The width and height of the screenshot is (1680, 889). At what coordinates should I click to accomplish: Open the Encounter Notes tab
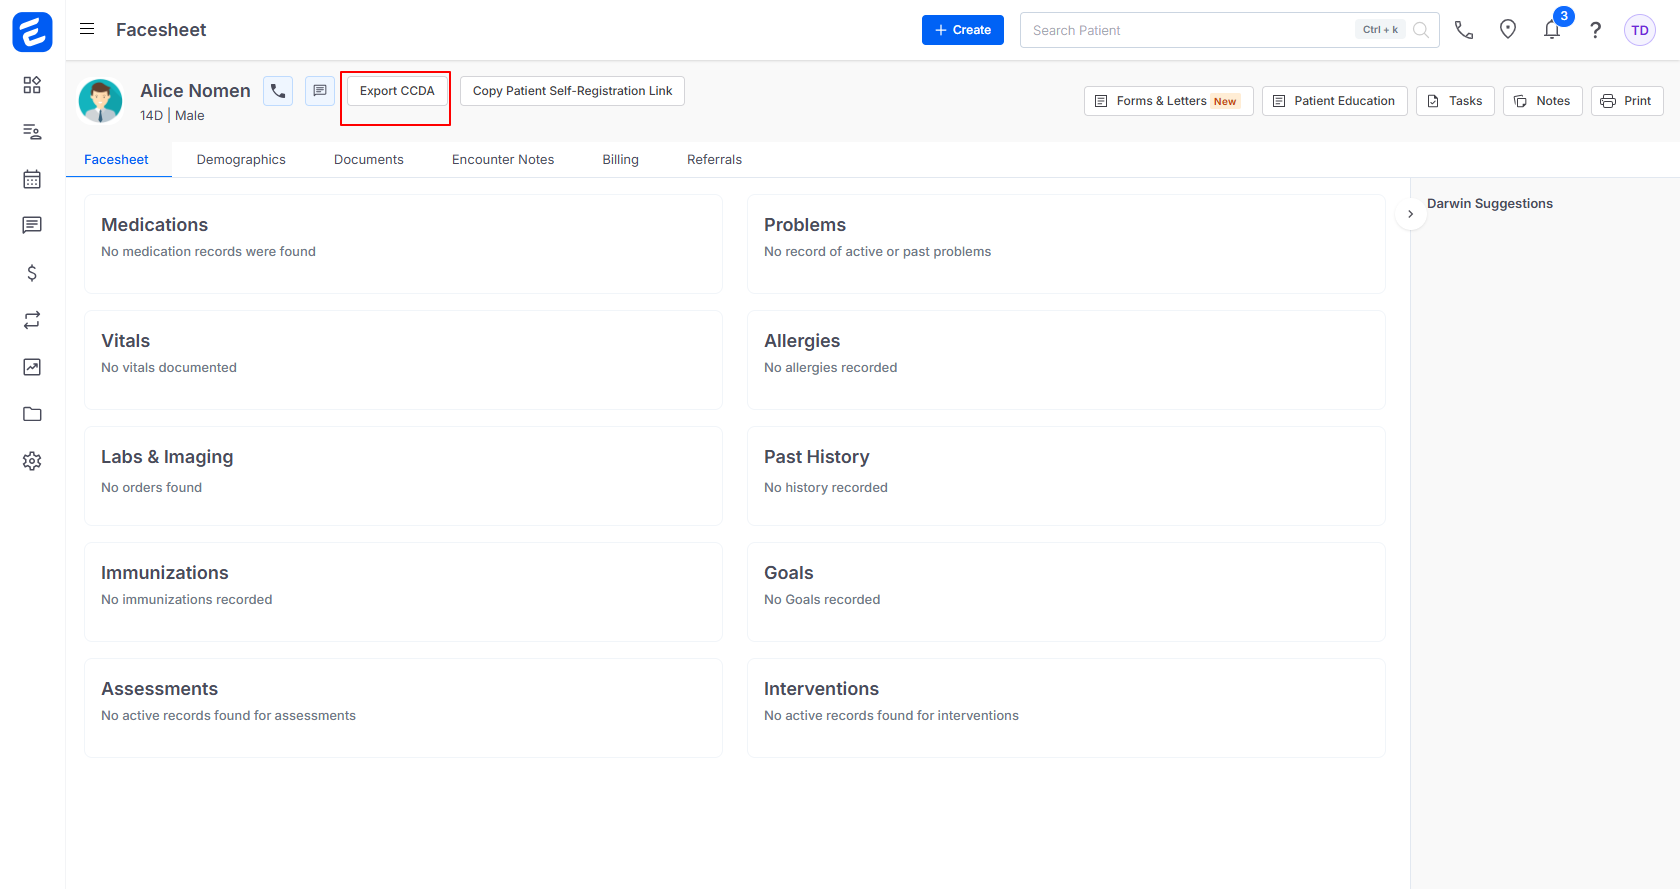pos(502,160)
